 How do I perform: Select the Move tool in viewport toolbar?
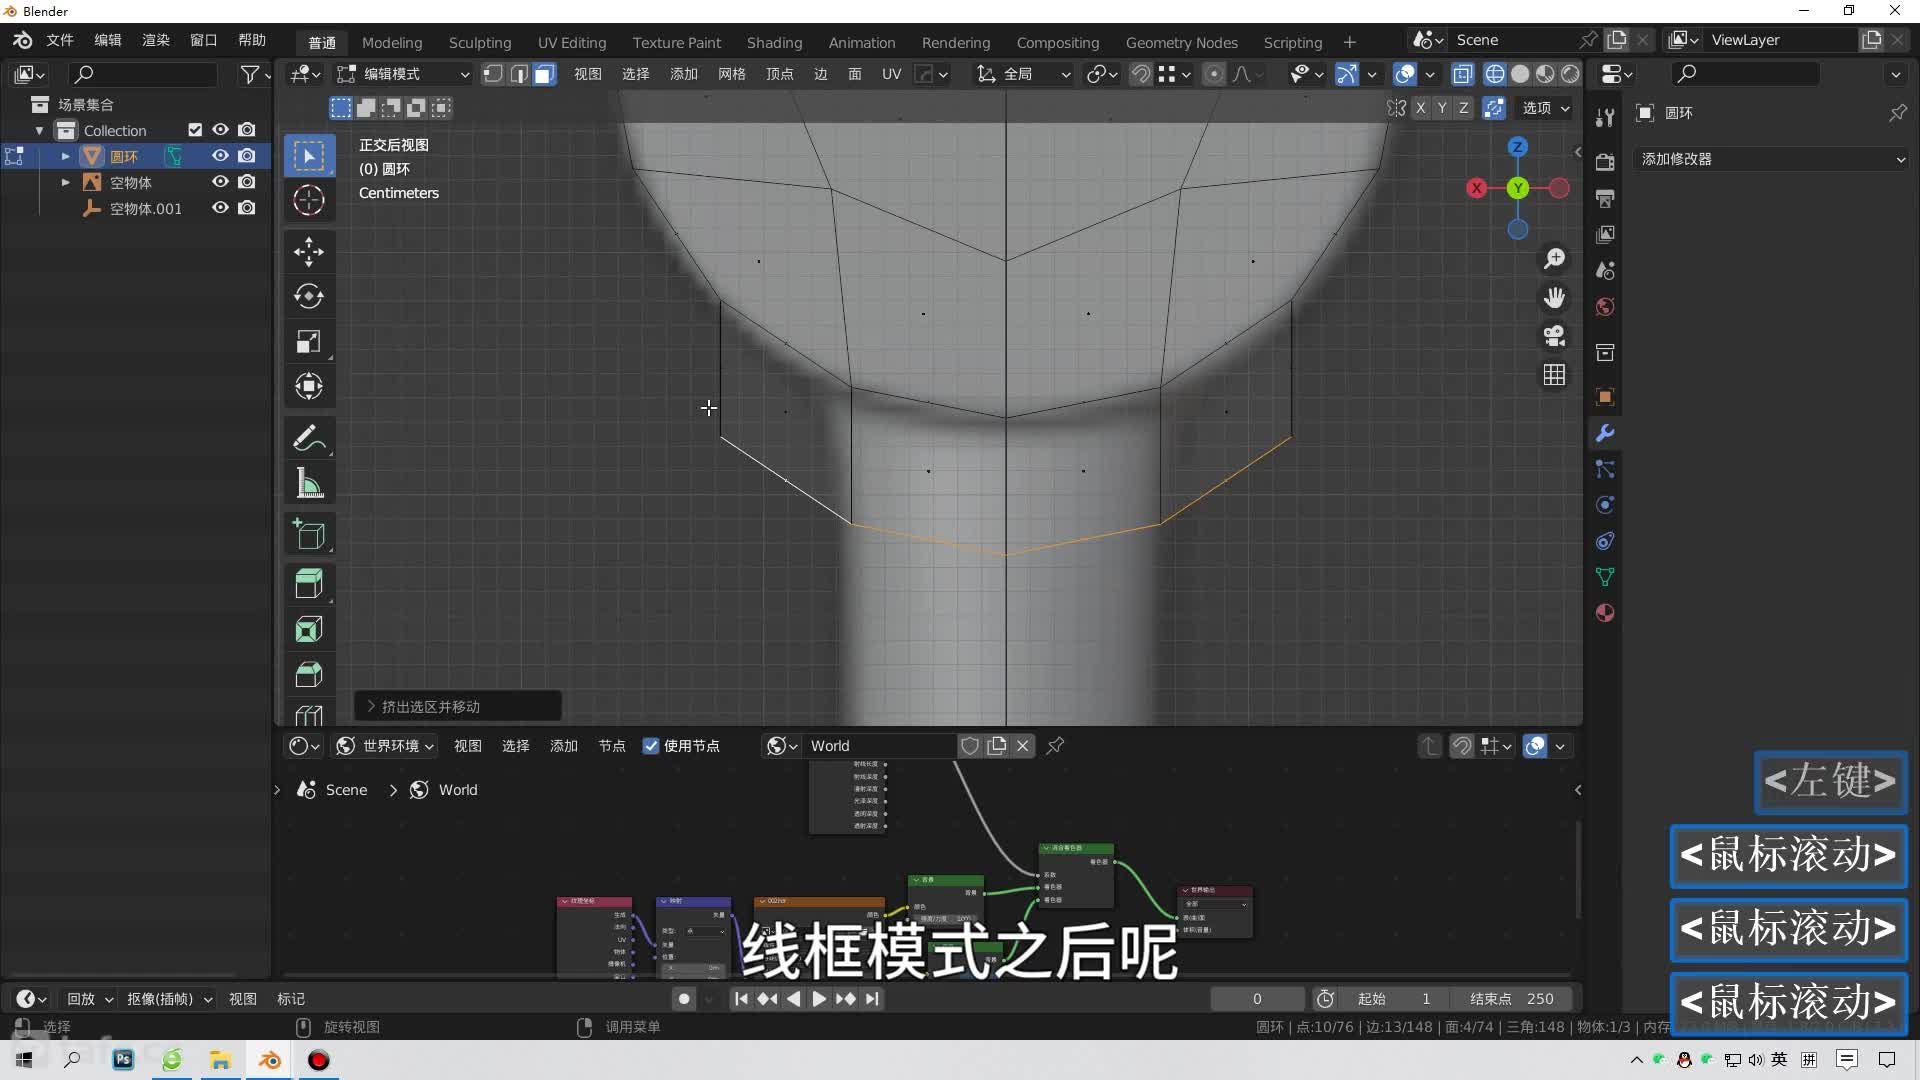pos(309,251)
